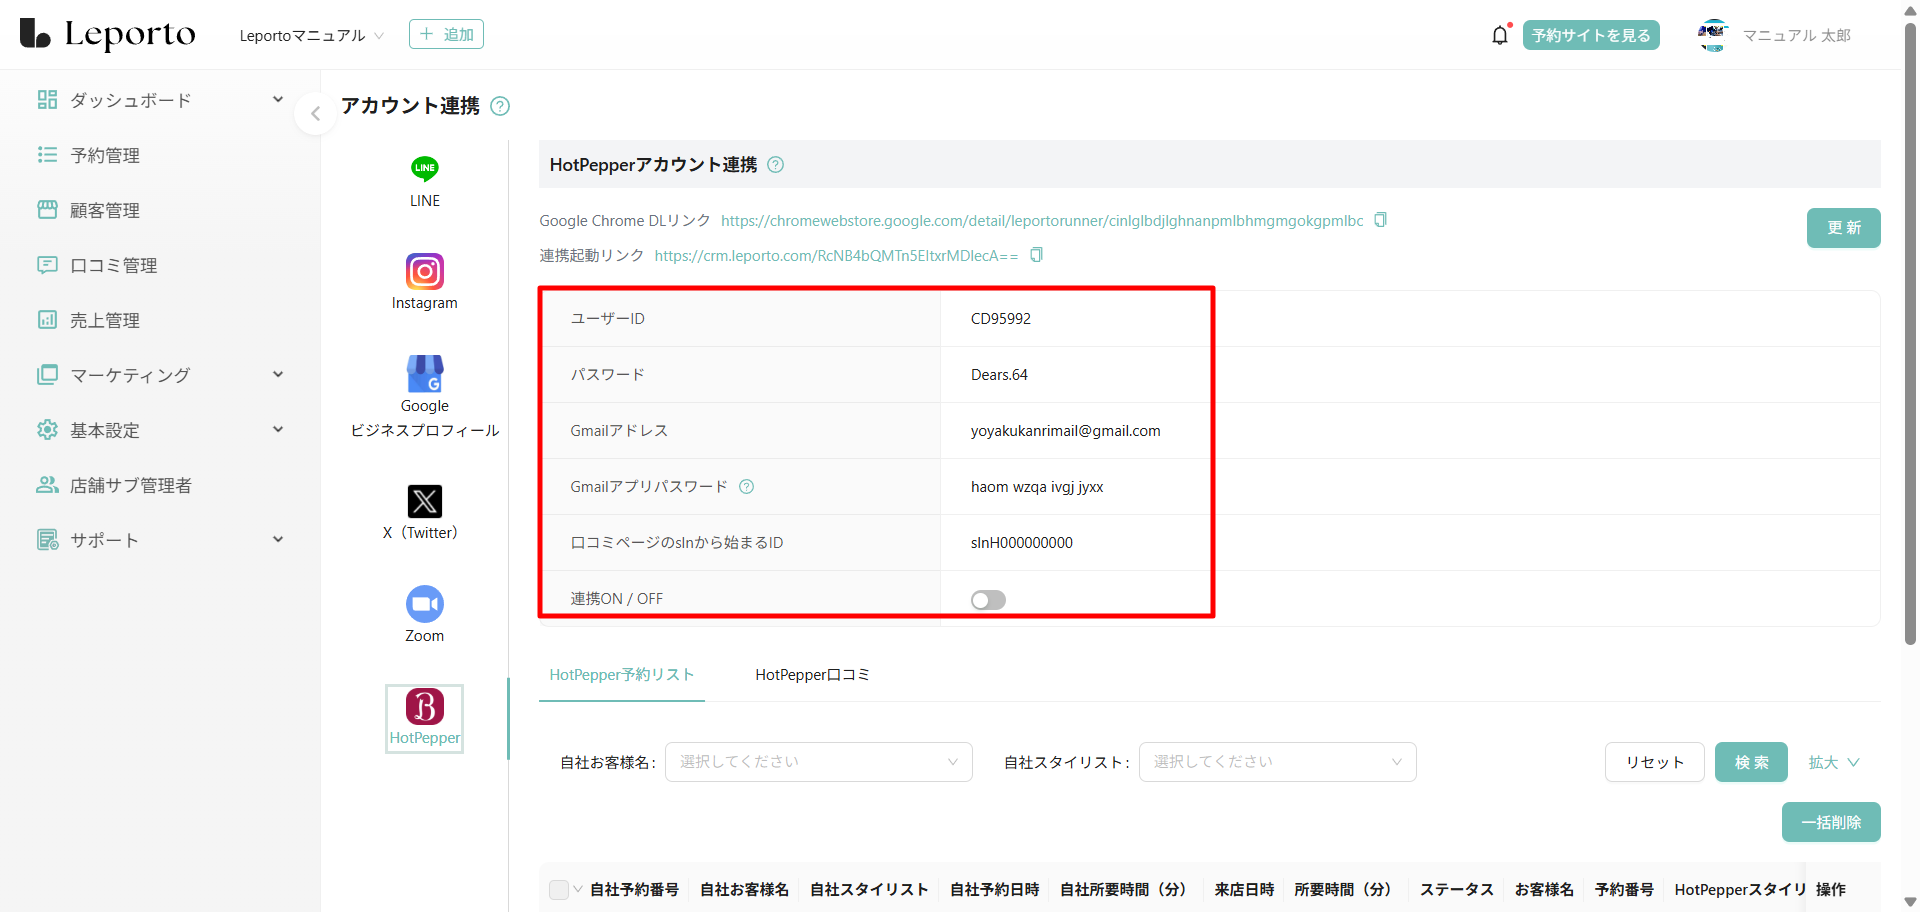Click the 店舗サブ管理者 people icon

(x=47, y=485)
